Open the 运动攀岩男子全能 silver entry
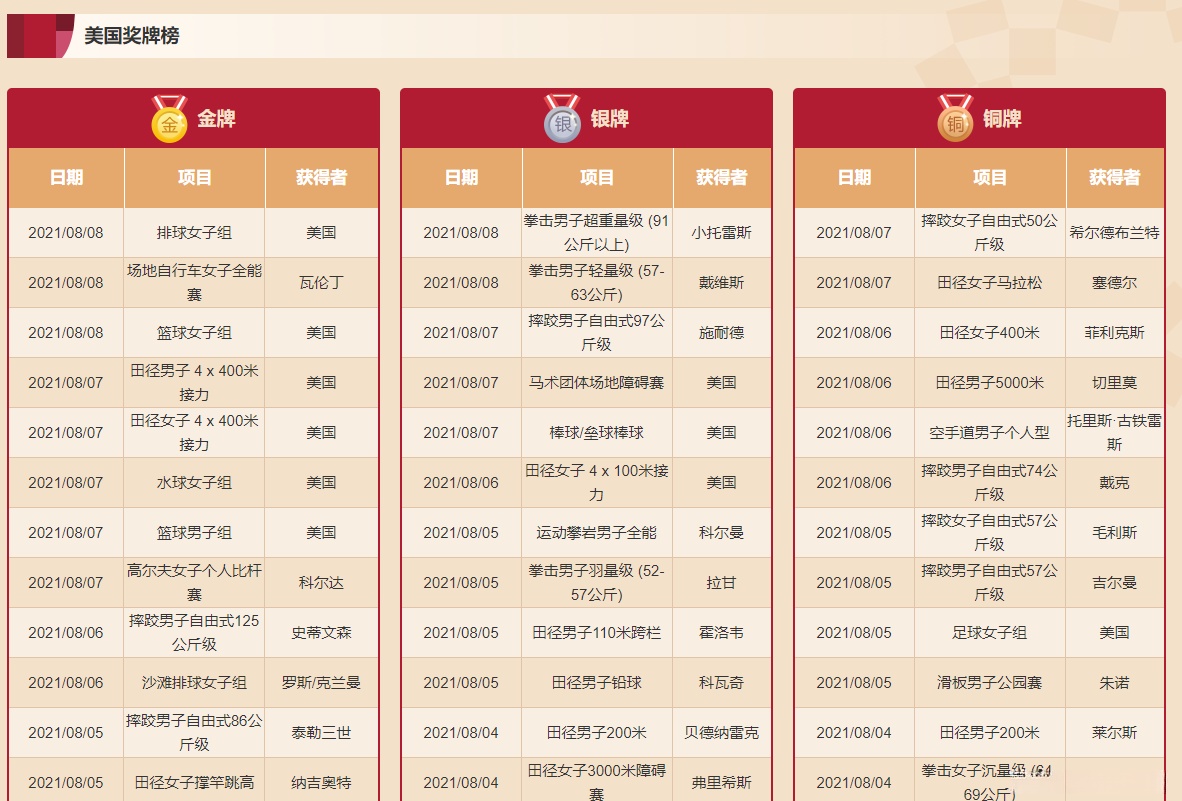The image size is (1182, 801). click(596, 532)
